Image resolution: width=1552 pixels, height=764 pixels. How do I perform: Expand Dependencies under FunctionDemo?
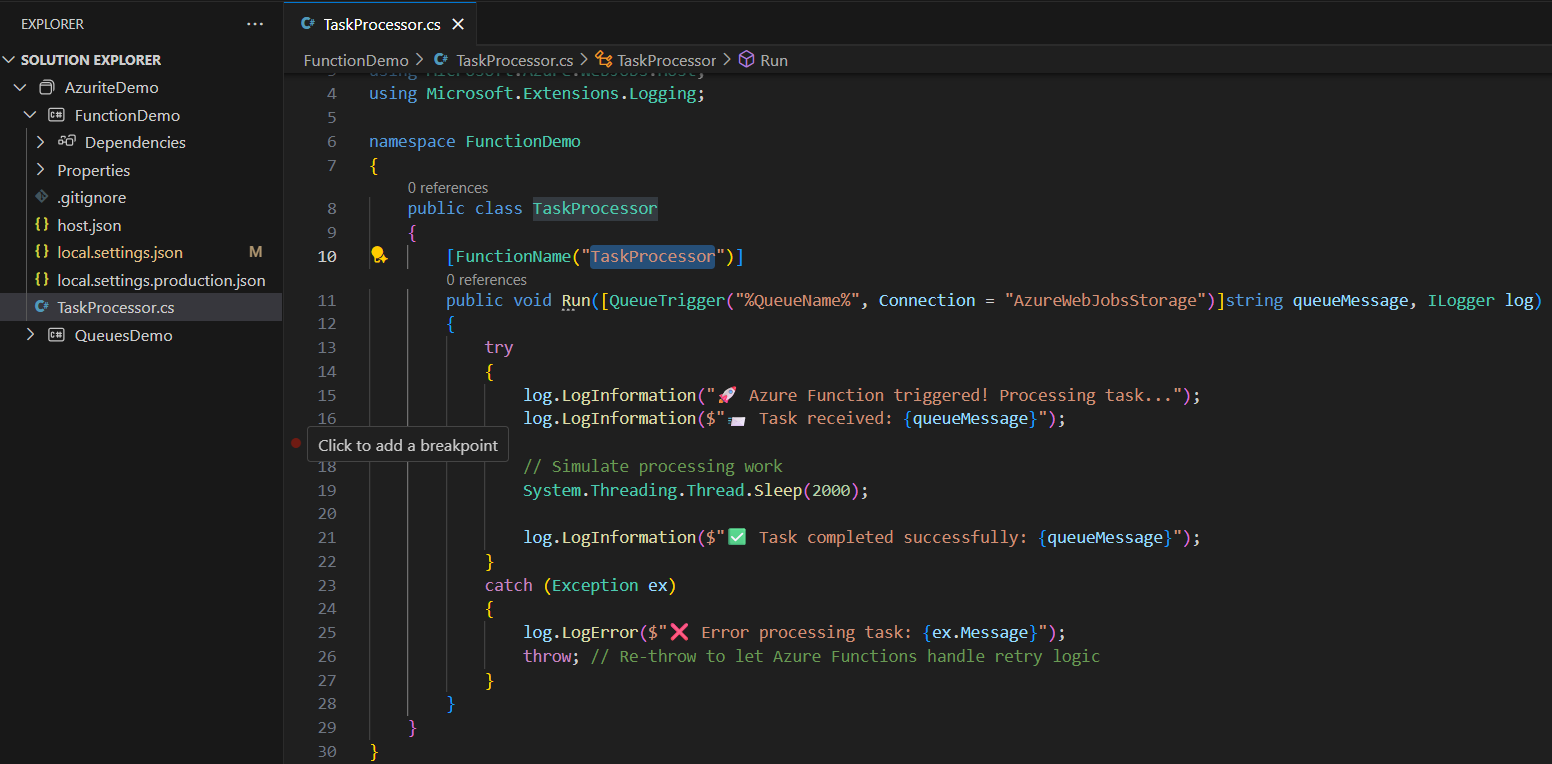point(42,142)
